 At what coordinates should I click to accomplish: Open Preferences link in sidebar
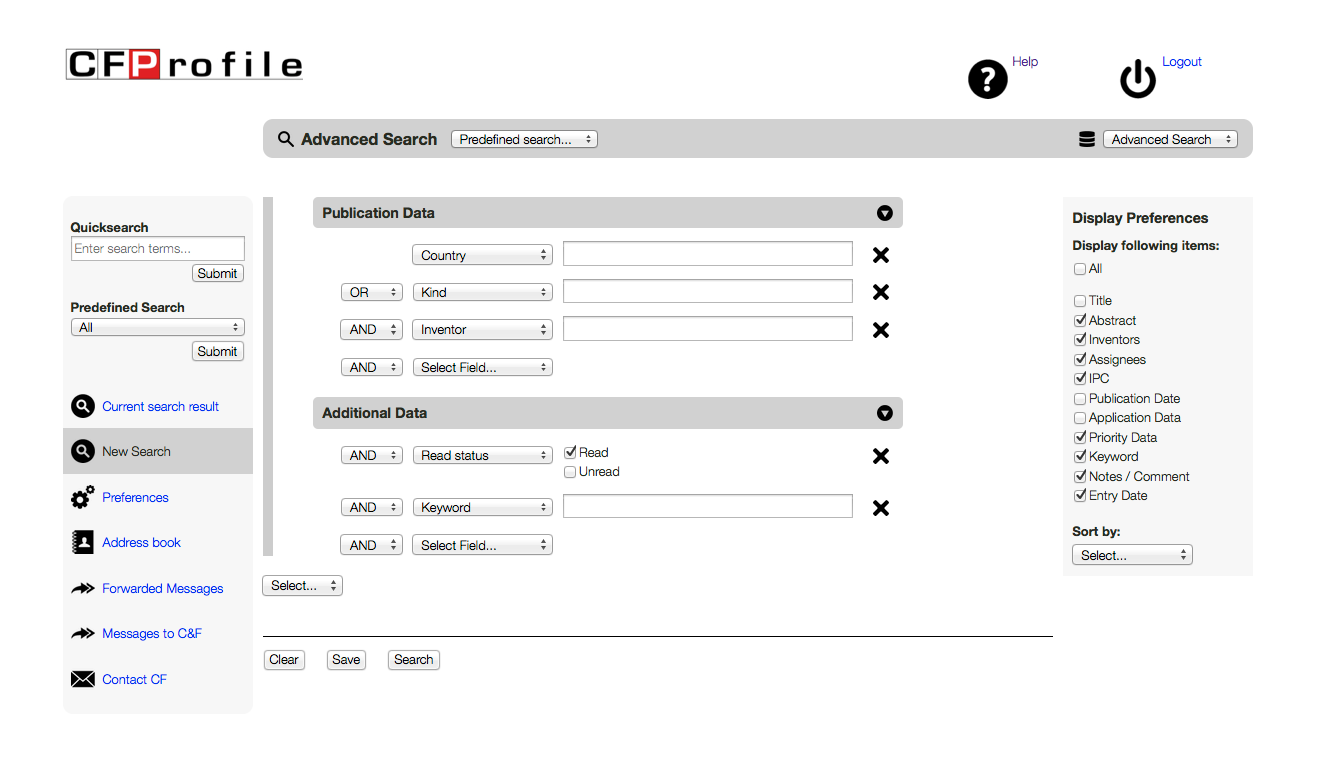[135, 497]
